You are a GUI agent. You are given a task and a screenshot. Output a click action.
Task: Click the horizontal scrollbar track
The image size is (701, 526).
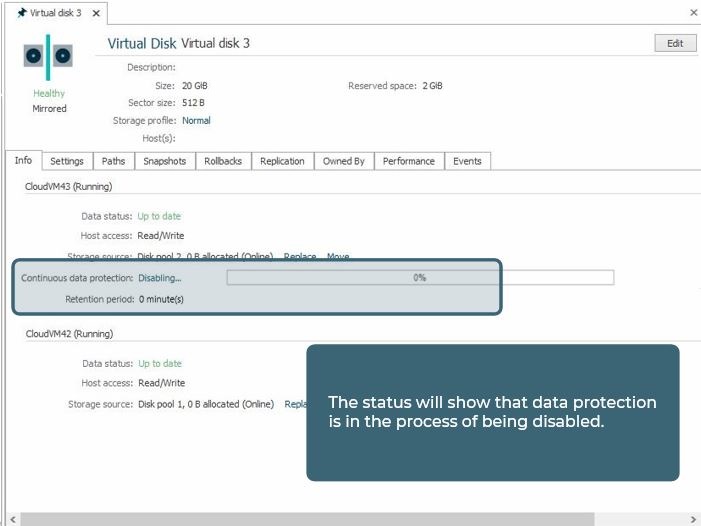click(x=300, y=519)
